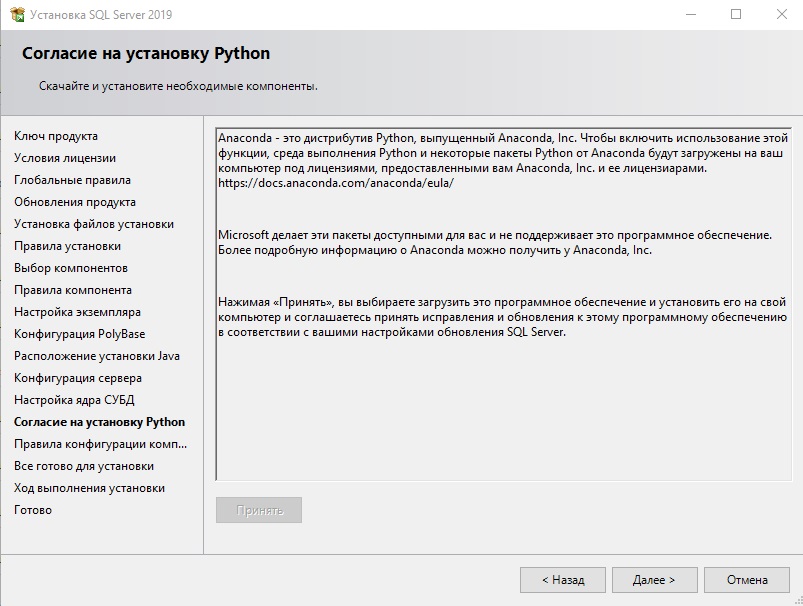The height and width of the screenshot is (606, 803).
Task: Go to Глобальные правила step
Action: click(x=72, y=180)
